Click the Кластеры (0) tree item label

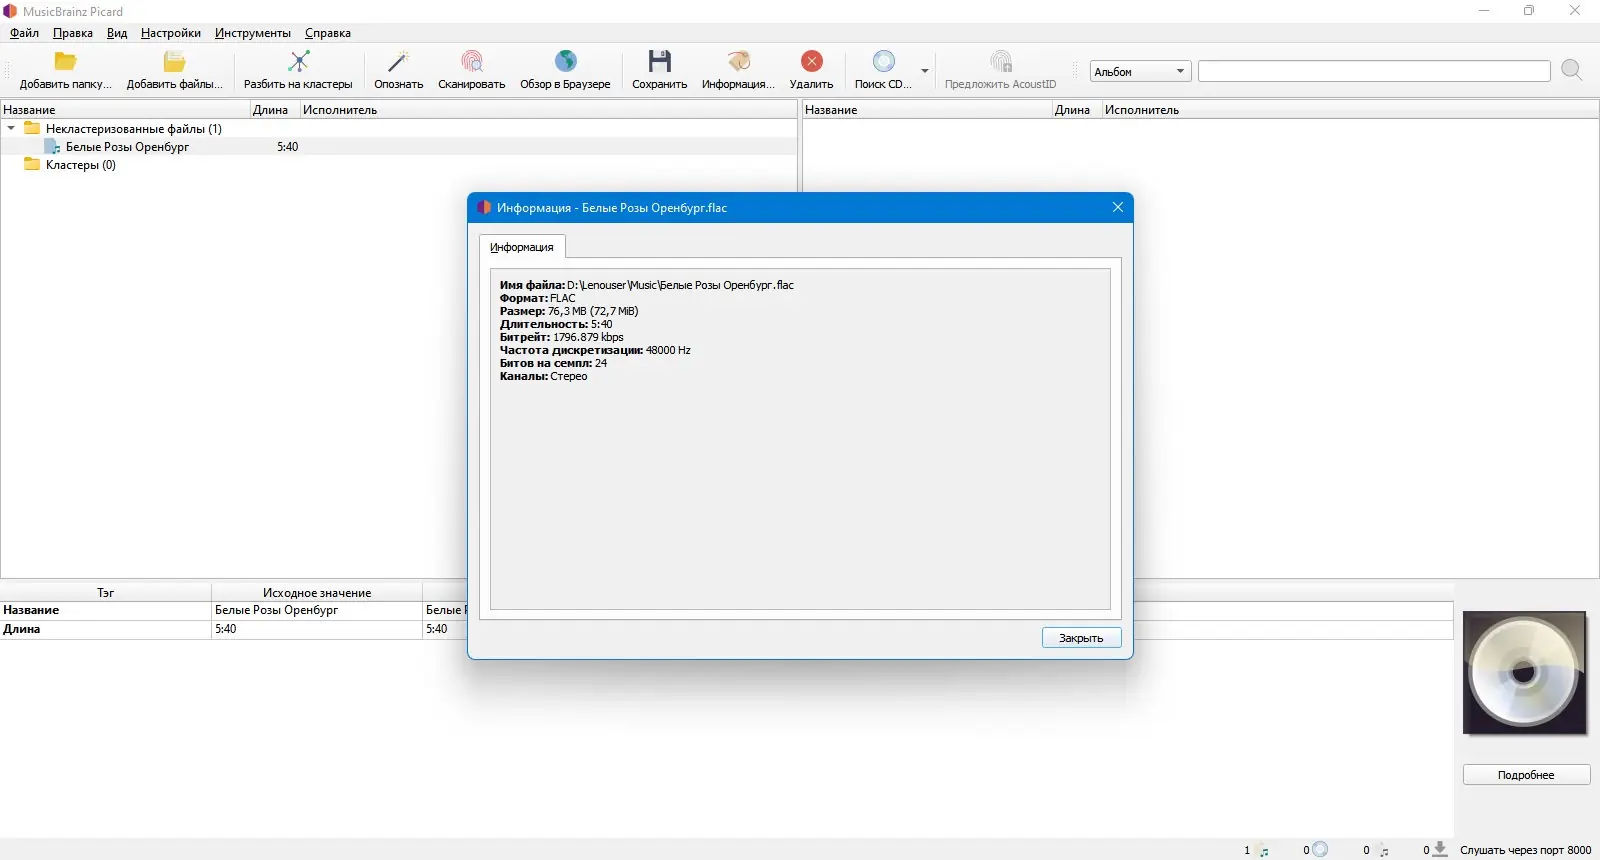coord(81,165)
